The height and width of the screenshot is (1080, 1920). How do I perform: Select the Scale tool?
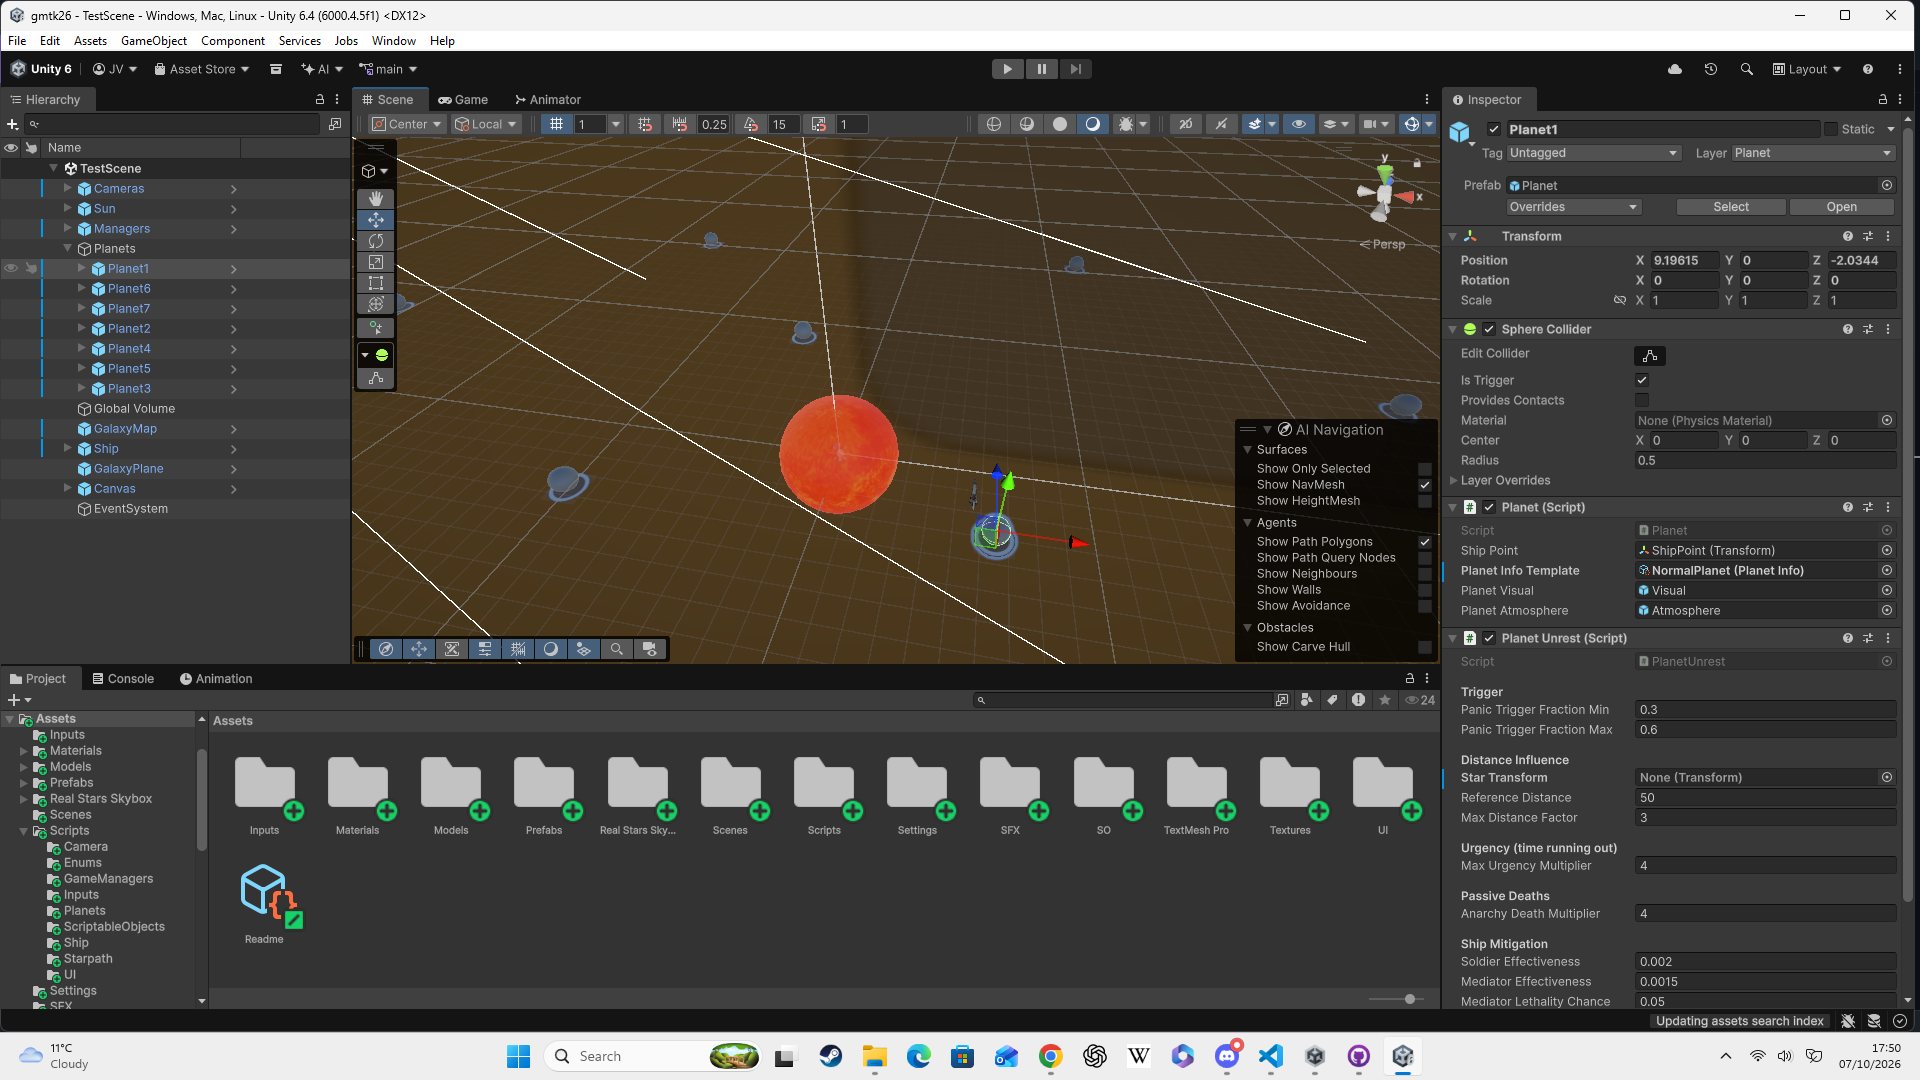click(376, 262)
